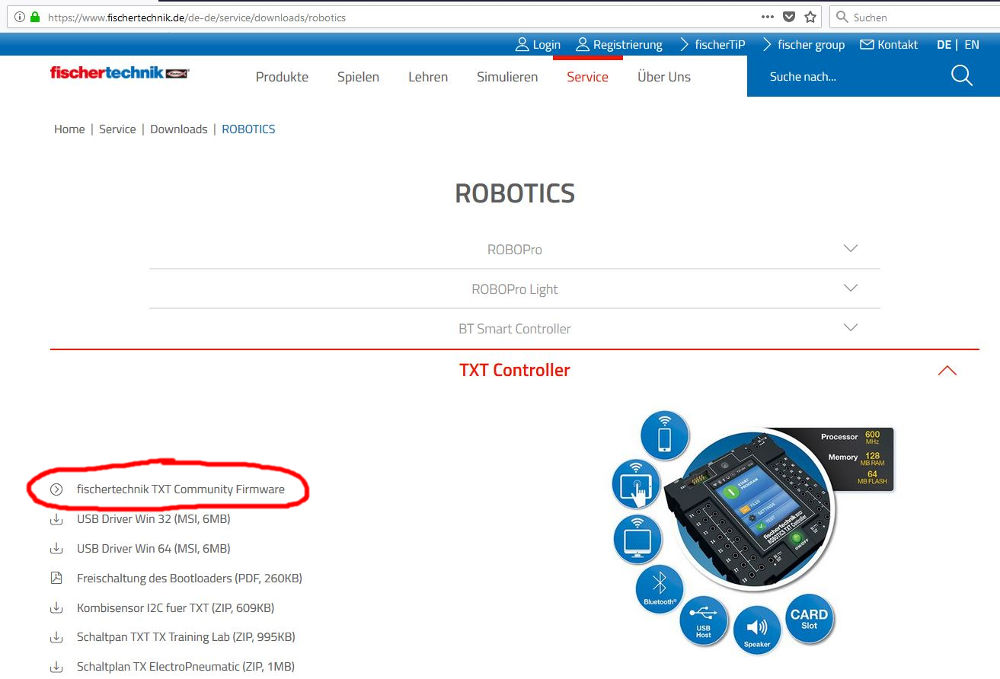1000x679 pixels.
Task: Open the Service menu item
Action: [587, 77]
